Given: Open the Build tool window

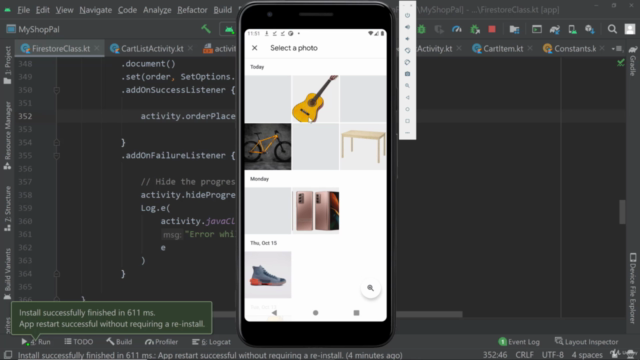Looking at the screenshot, I should click(x=119, y=342).
